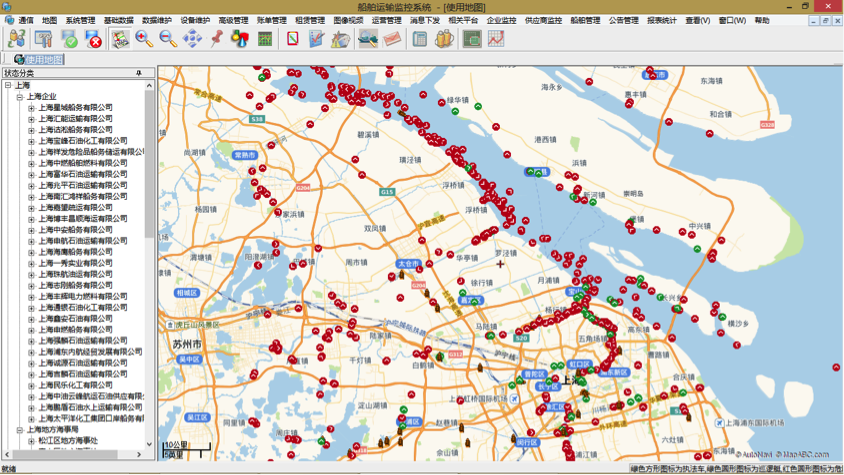Open the green abacus grid icon
Viewport: 844px width, 475px height.
pyautogui.click(x=265, y=39)
